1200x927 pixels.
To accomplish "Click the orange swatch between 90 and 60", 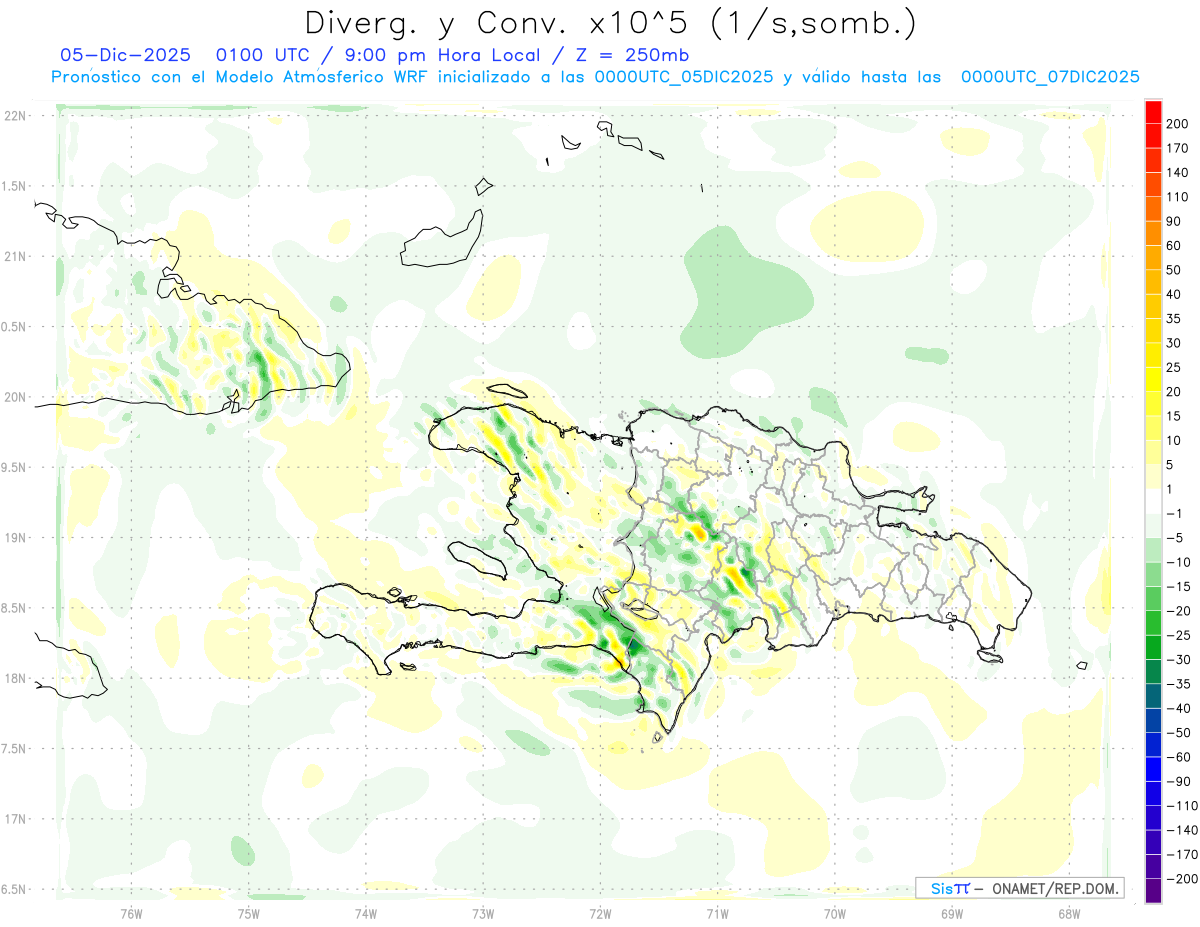I will [1153, 234].
